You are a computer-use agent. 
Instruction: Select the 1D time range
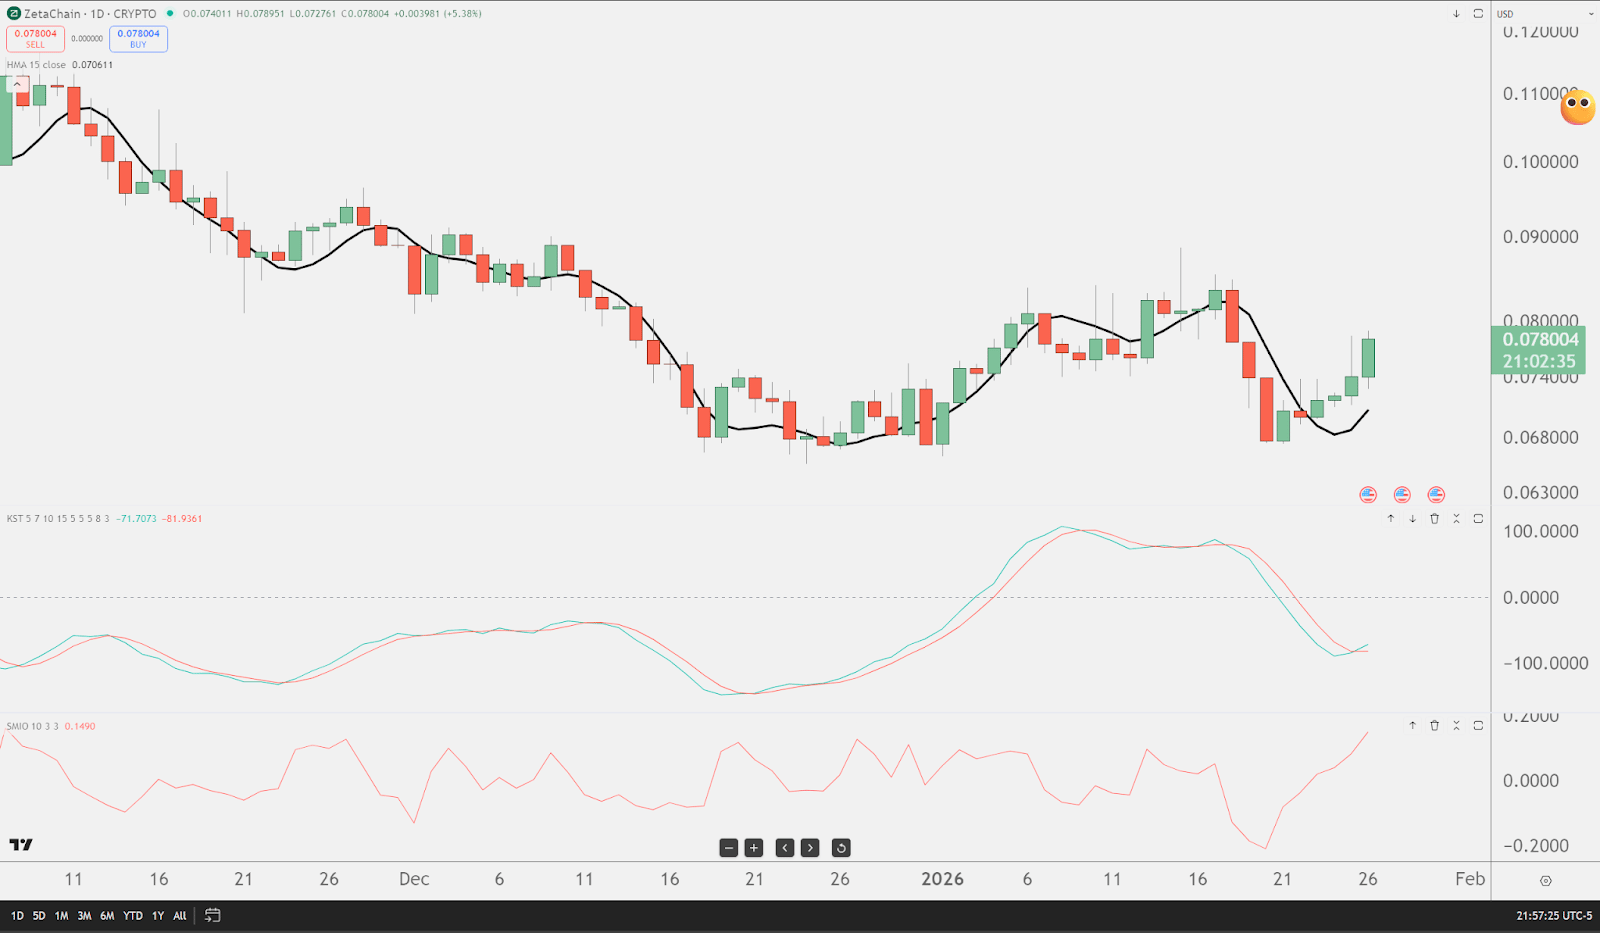[17, 916]
